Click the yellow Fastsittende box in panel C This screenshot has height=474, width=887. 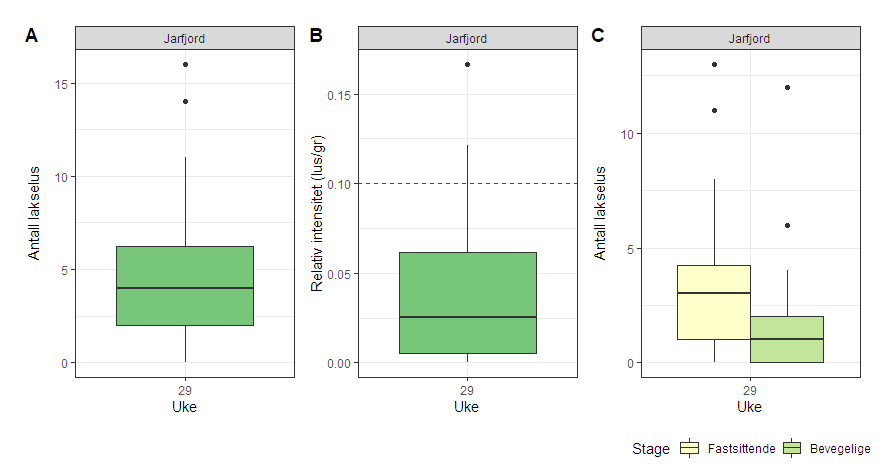[714, 302]
